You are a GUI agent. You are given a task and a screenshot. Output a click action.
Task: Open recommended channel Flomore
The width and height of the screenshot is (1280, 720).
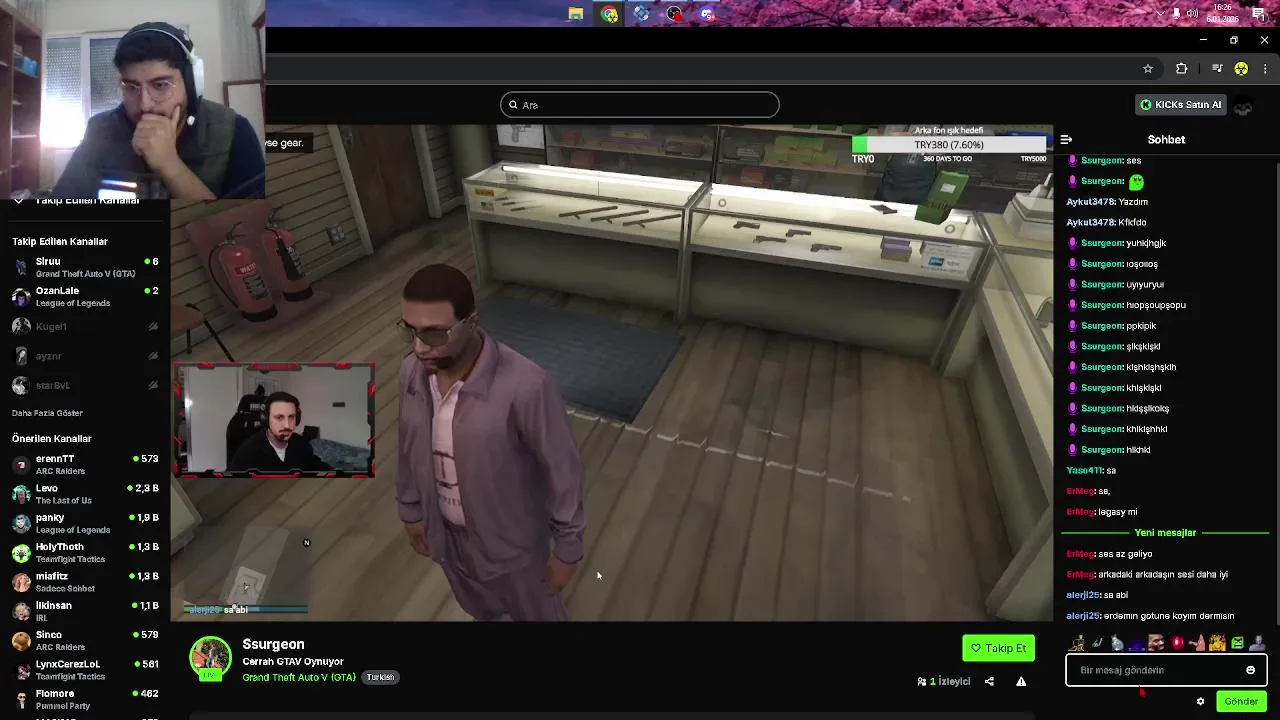[85, 699]
